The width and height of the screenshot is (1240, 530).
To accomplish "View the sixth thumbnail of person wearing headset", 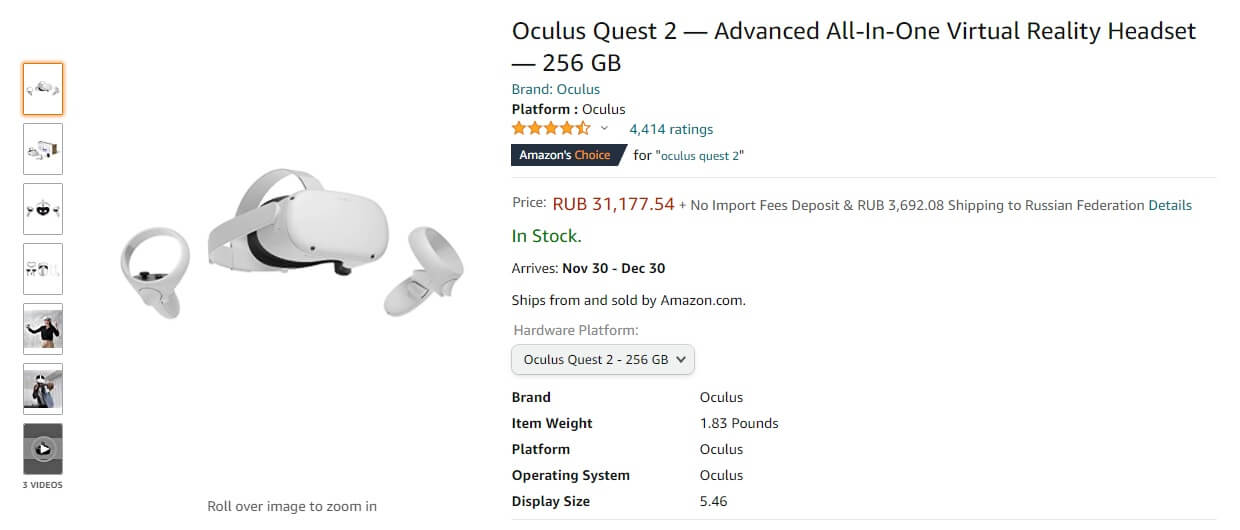I will (x=43, y=389).
